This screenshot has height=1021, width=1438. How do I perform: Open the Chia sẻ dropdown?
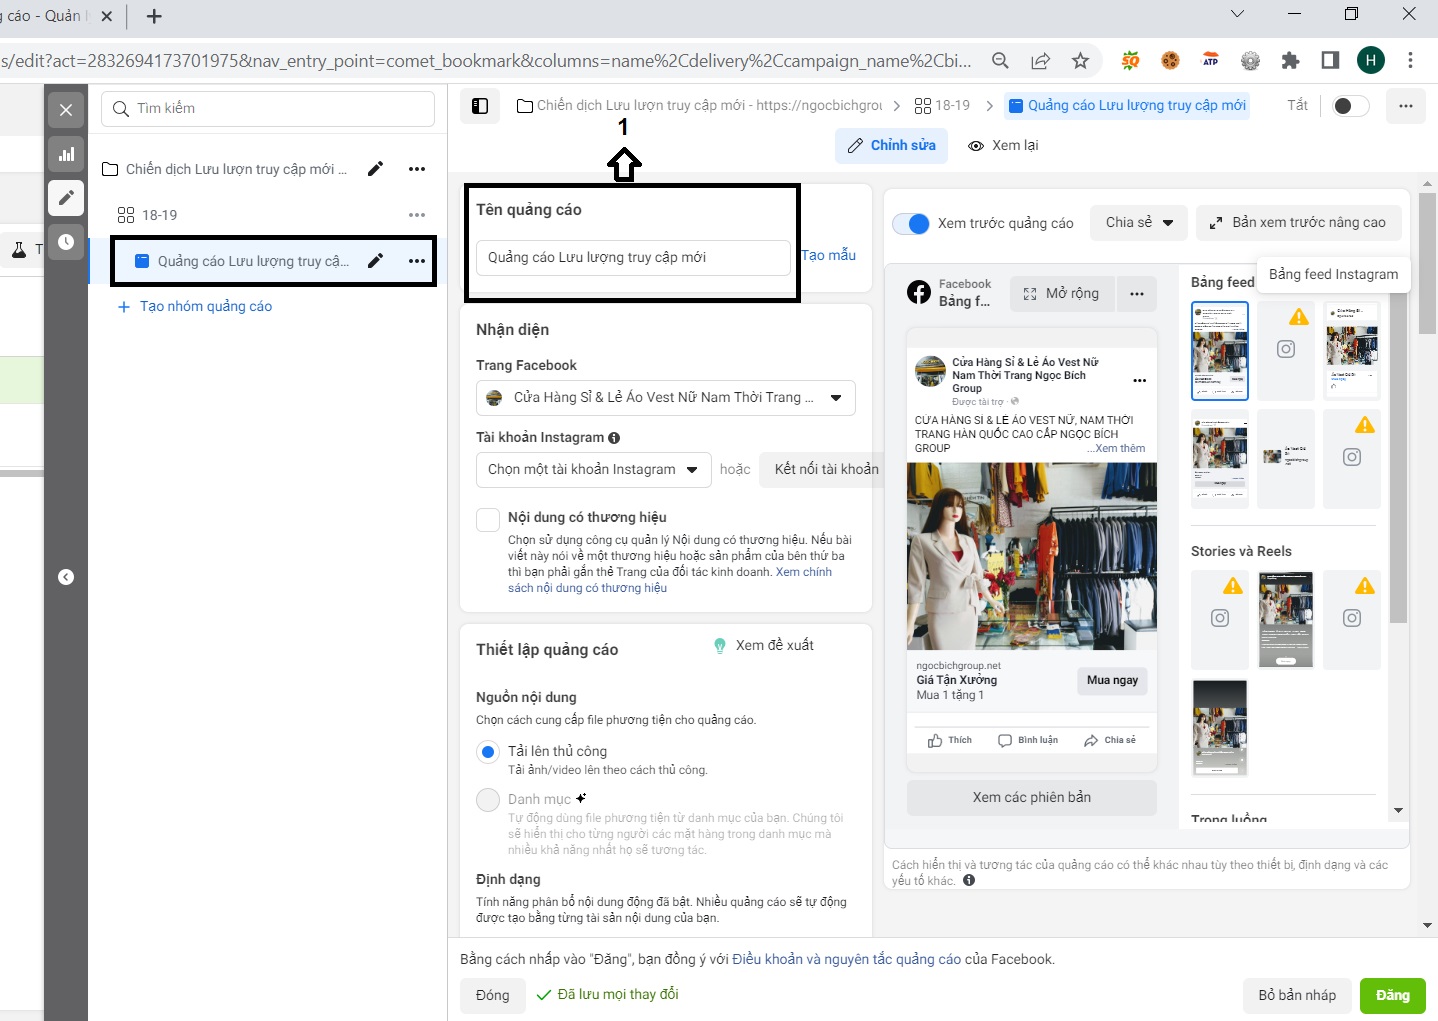pos(1139,223)
